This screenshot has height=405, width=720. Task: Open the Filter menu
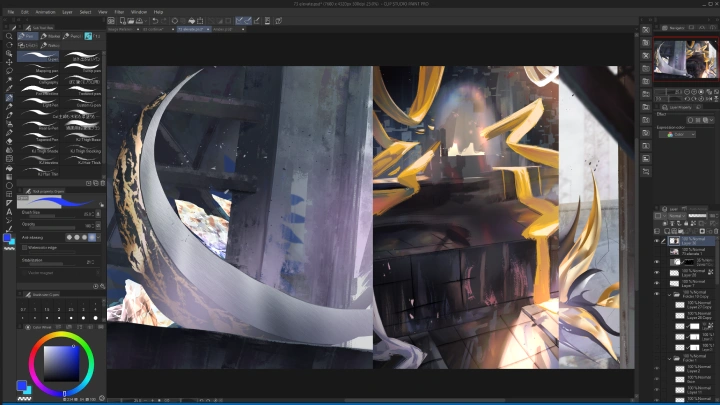119,12
